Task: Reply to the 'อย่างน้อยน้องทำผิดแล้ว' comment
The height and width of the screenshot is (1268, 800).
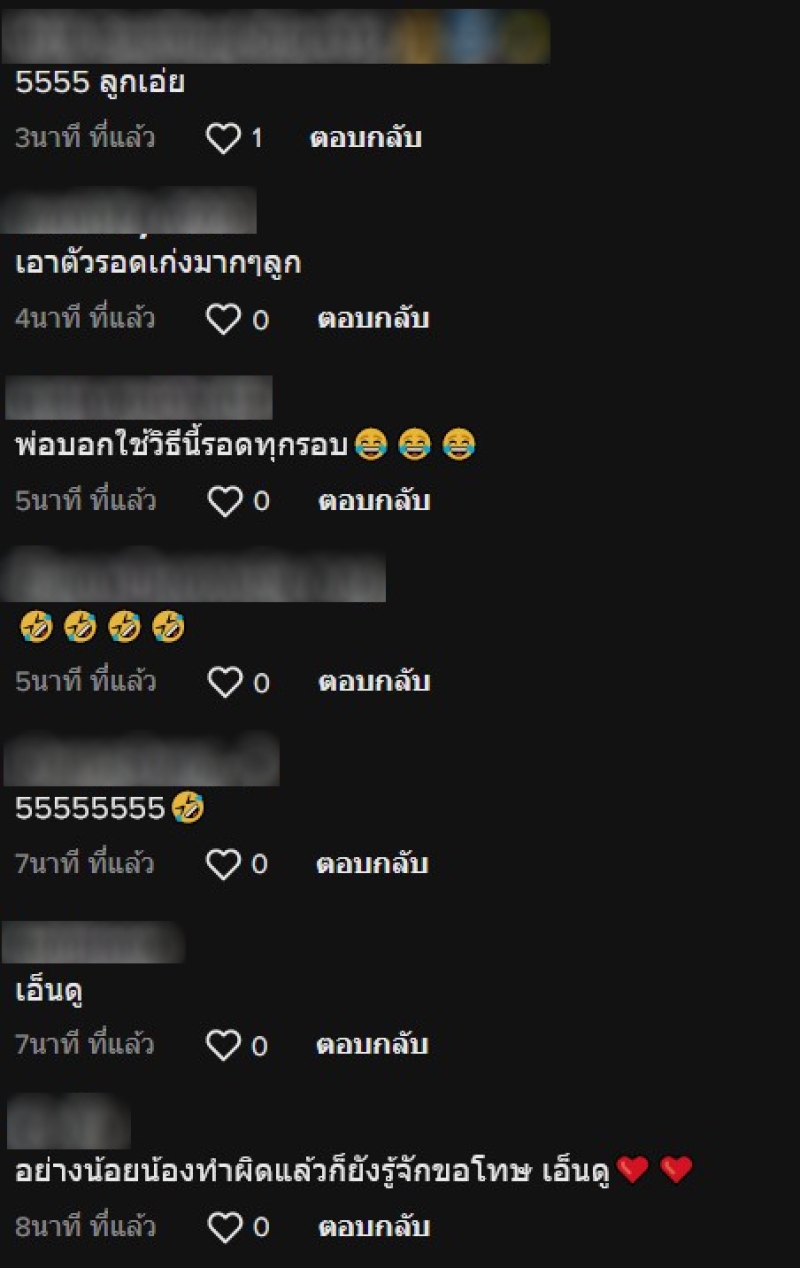Action: [x=374, y=1227]
